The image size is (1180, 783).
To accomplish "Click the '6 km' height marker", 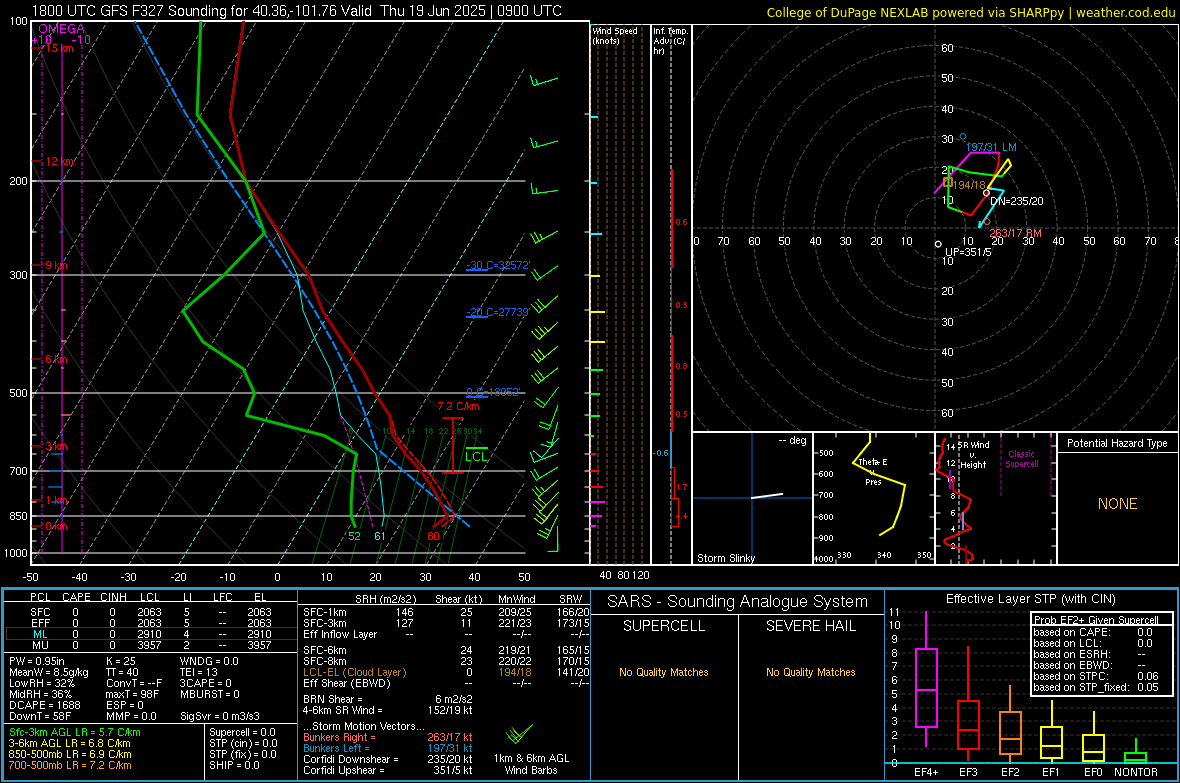I will coord(56,359).
